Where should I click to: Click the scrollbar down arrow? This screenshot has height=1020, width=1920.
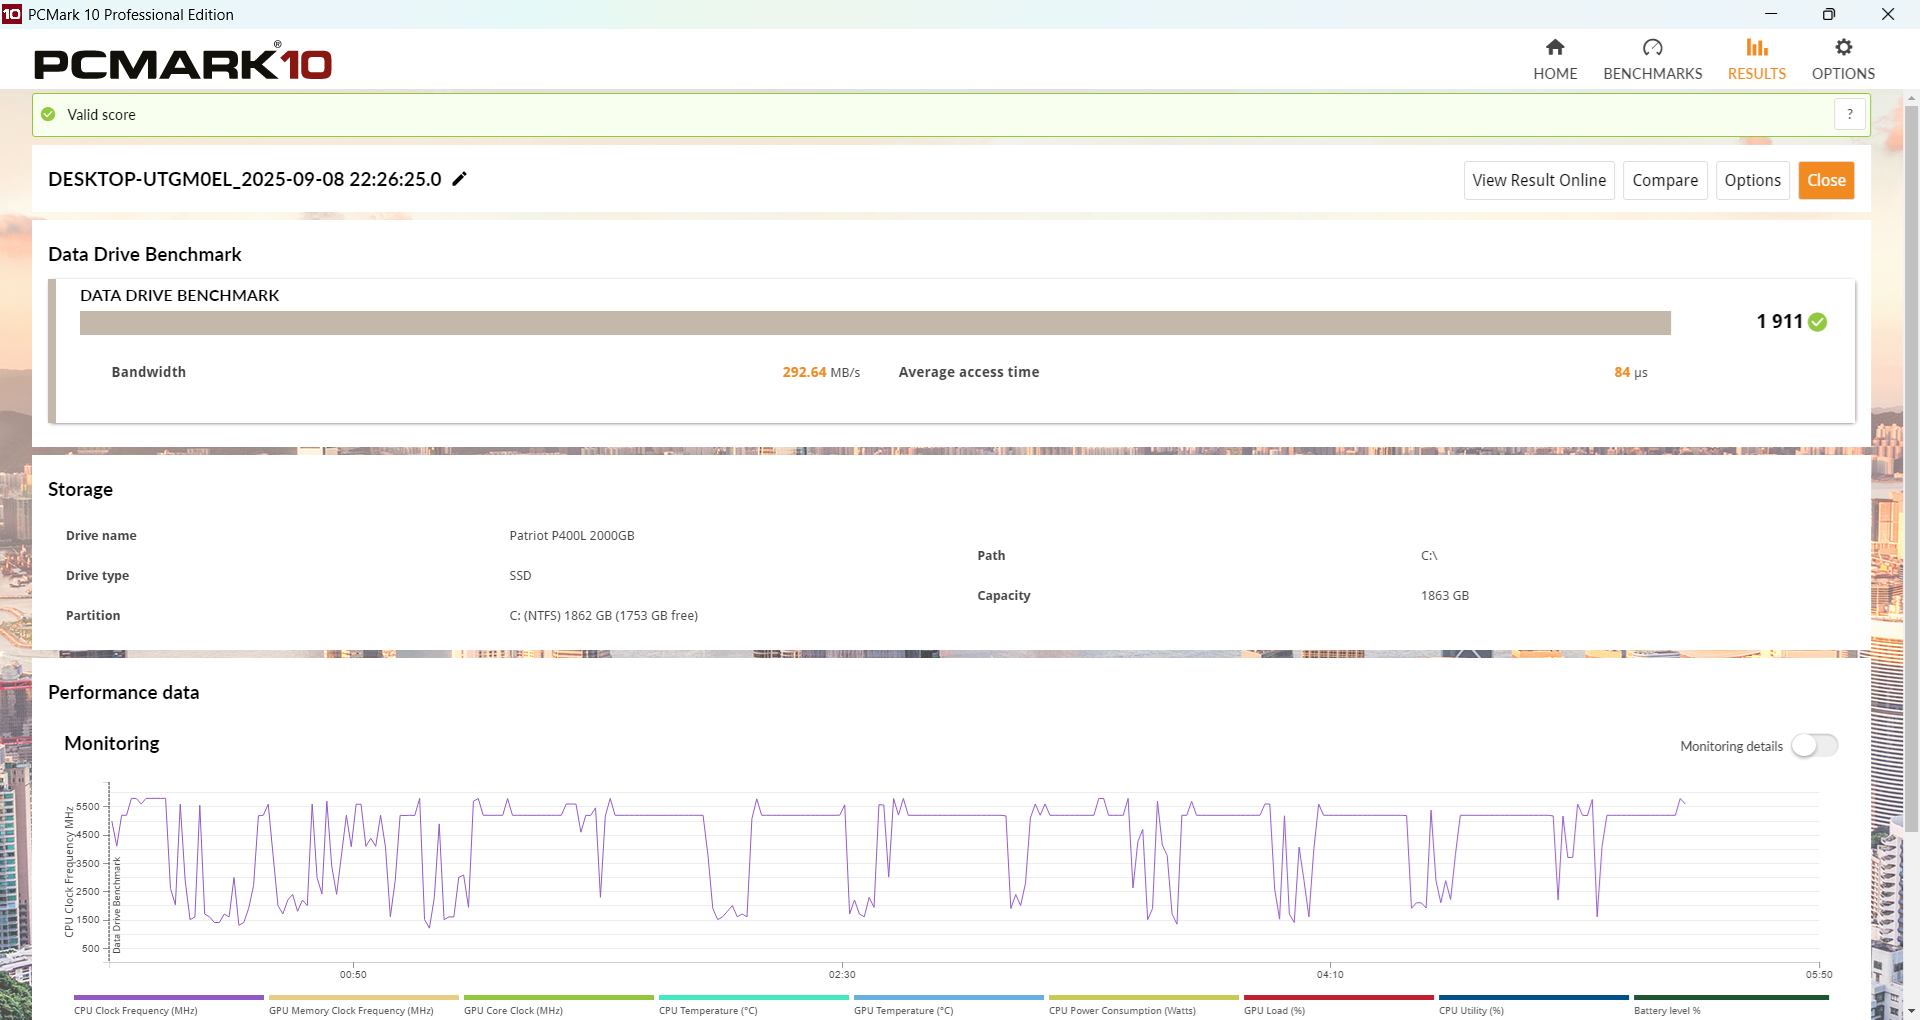pyautogui.click(x=1911, y=1011)
